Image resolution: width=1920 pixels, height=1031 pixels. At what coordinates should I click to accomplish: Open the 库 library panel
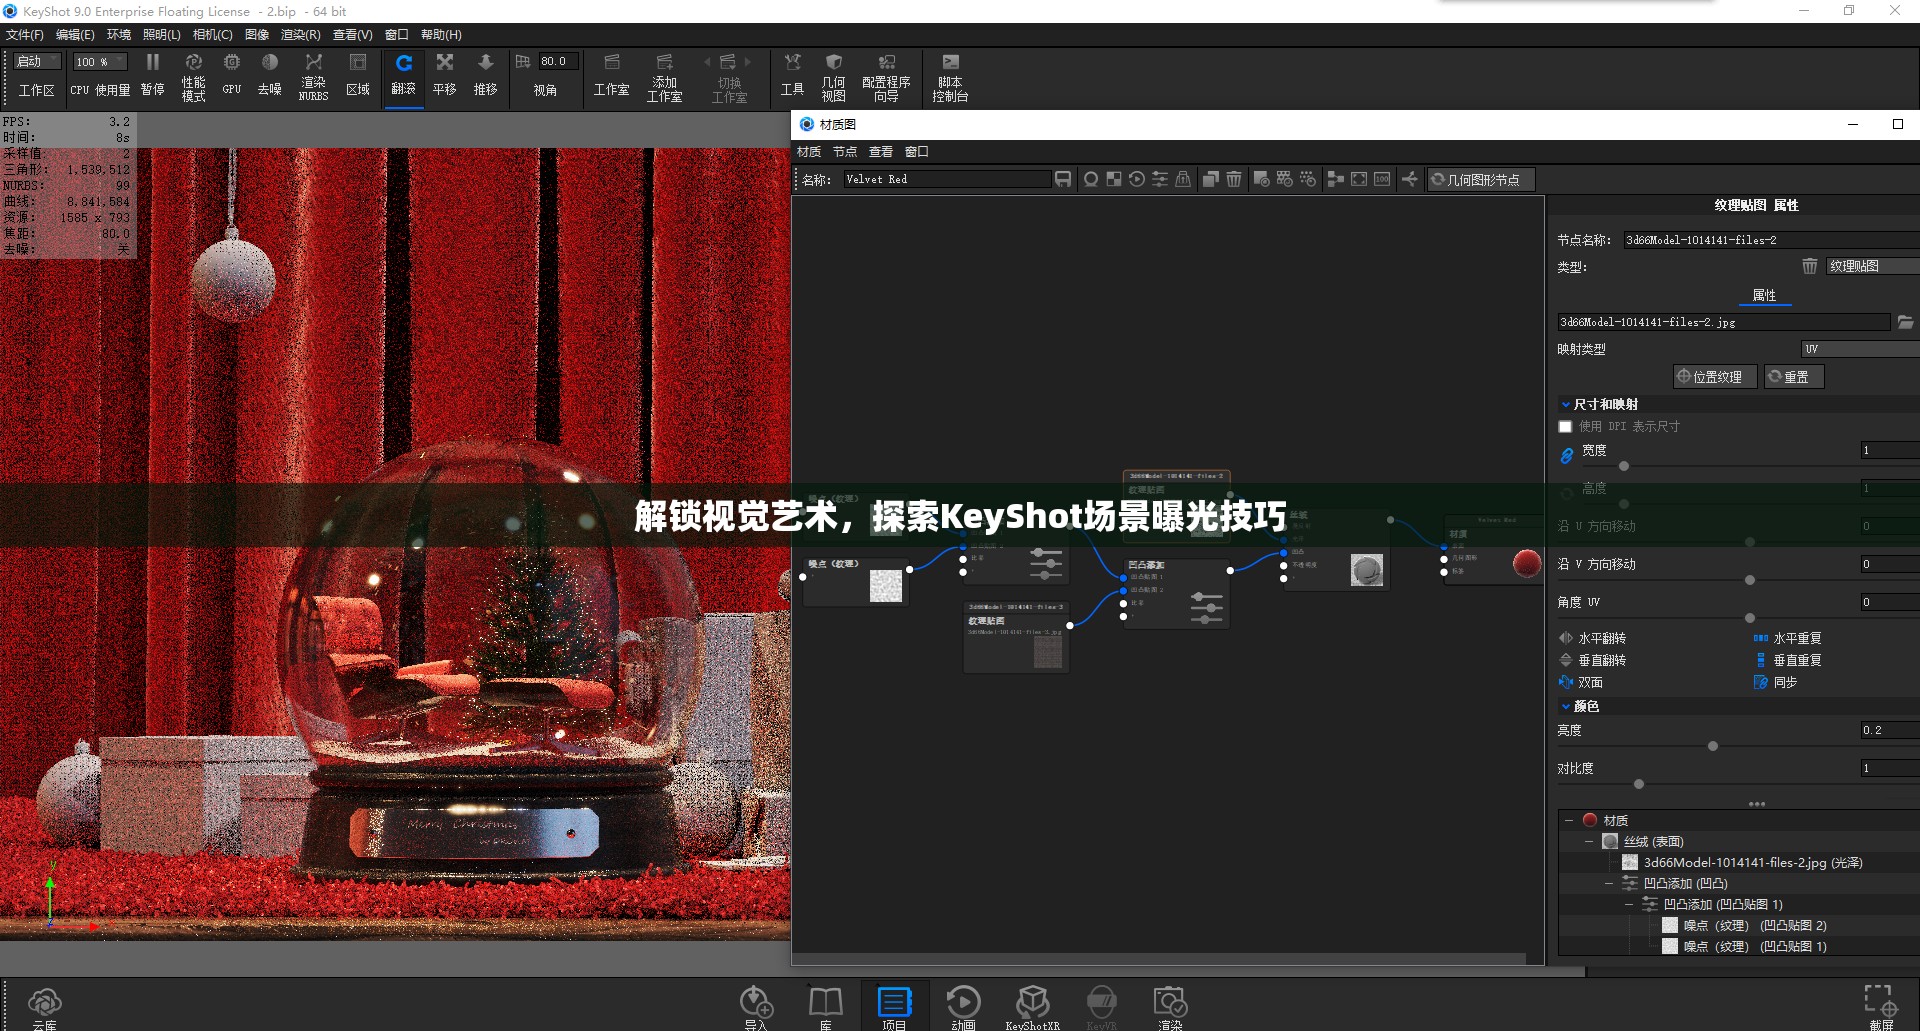826,1007
